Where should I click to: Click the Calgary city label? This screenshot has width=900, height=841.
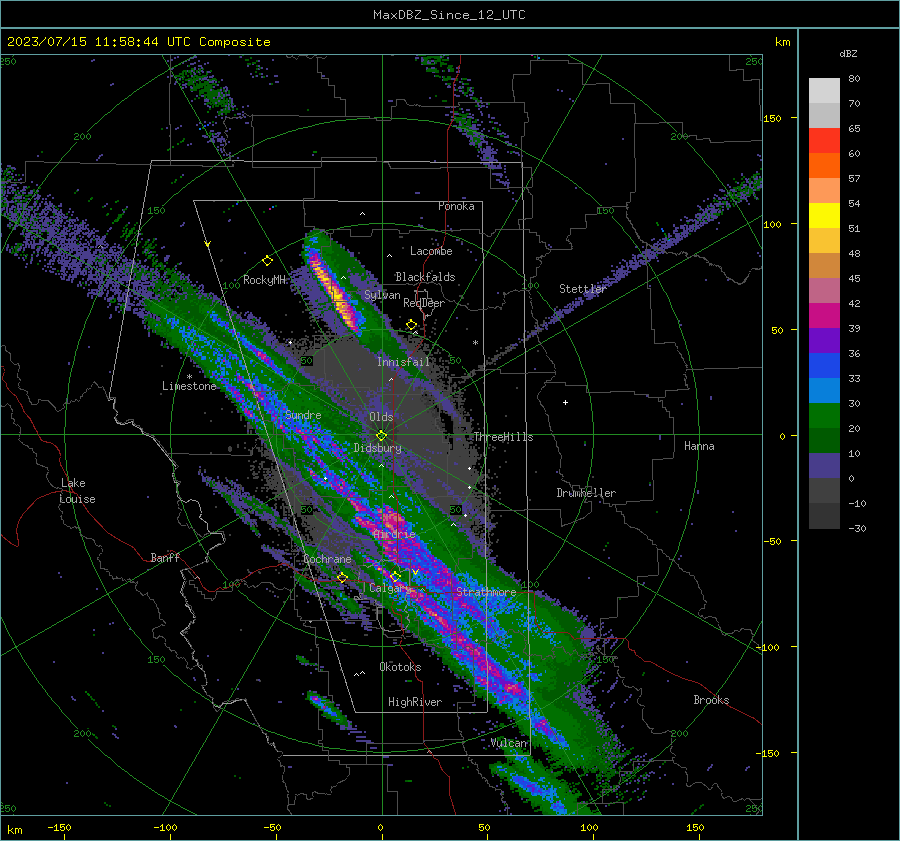(x=390, y=588)
